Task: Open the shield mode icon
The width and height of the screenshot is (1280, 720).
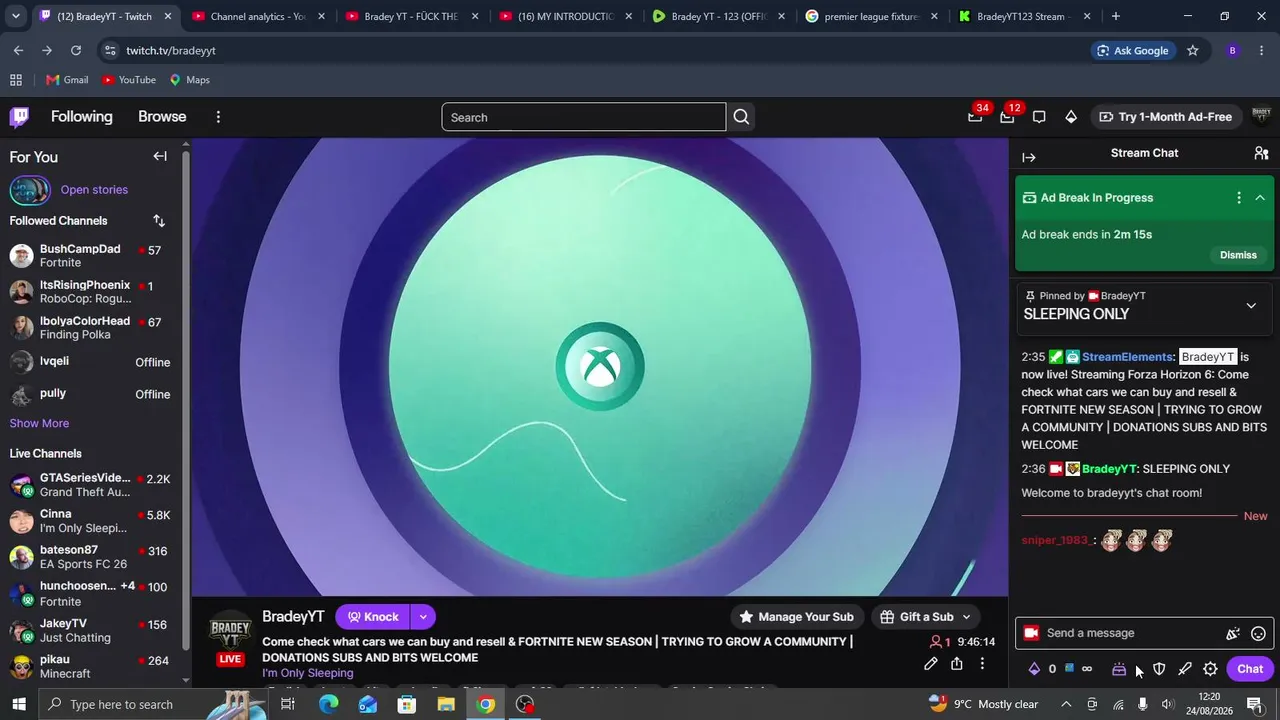Action: tap(1159, 669)
